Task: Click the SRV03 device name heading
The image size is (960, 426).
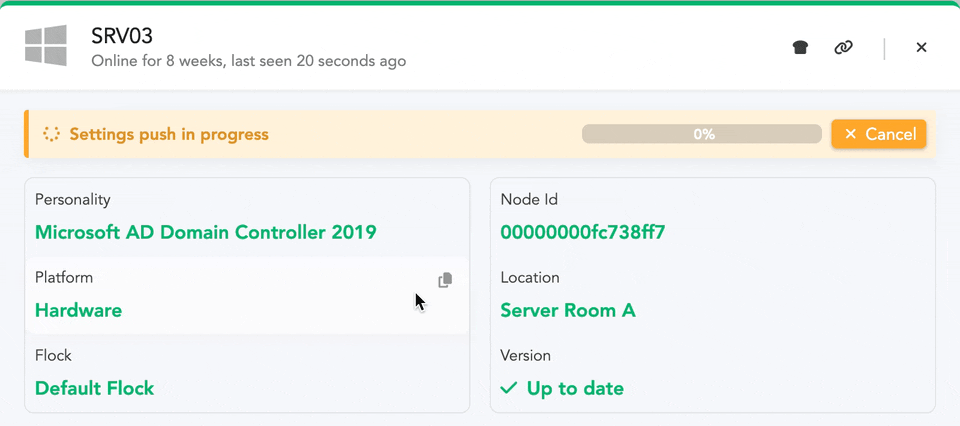Action: coord(122,36)
